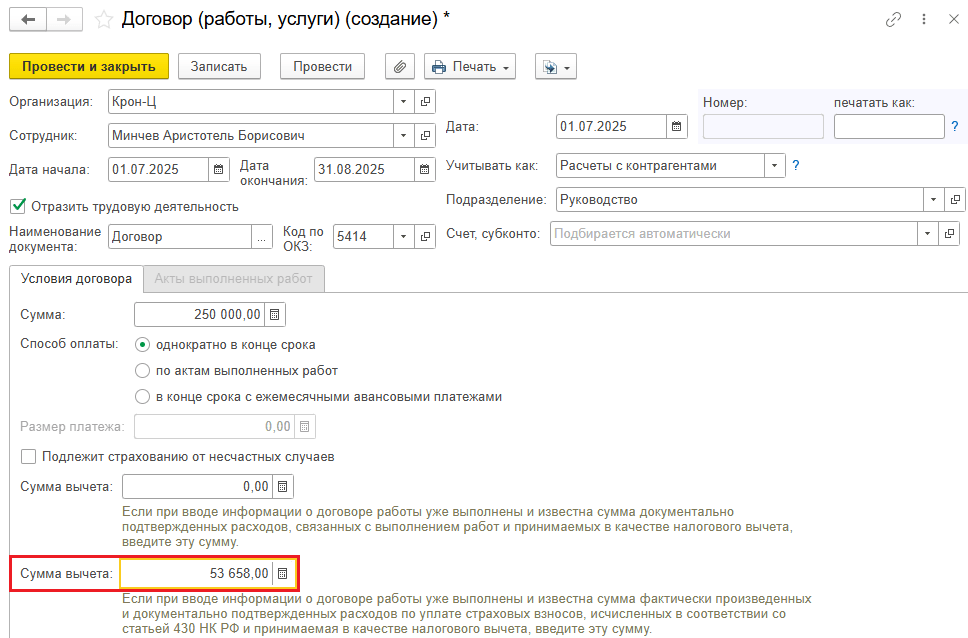Click the back navigation arrow
968x638 pixels.
[28, 19]
